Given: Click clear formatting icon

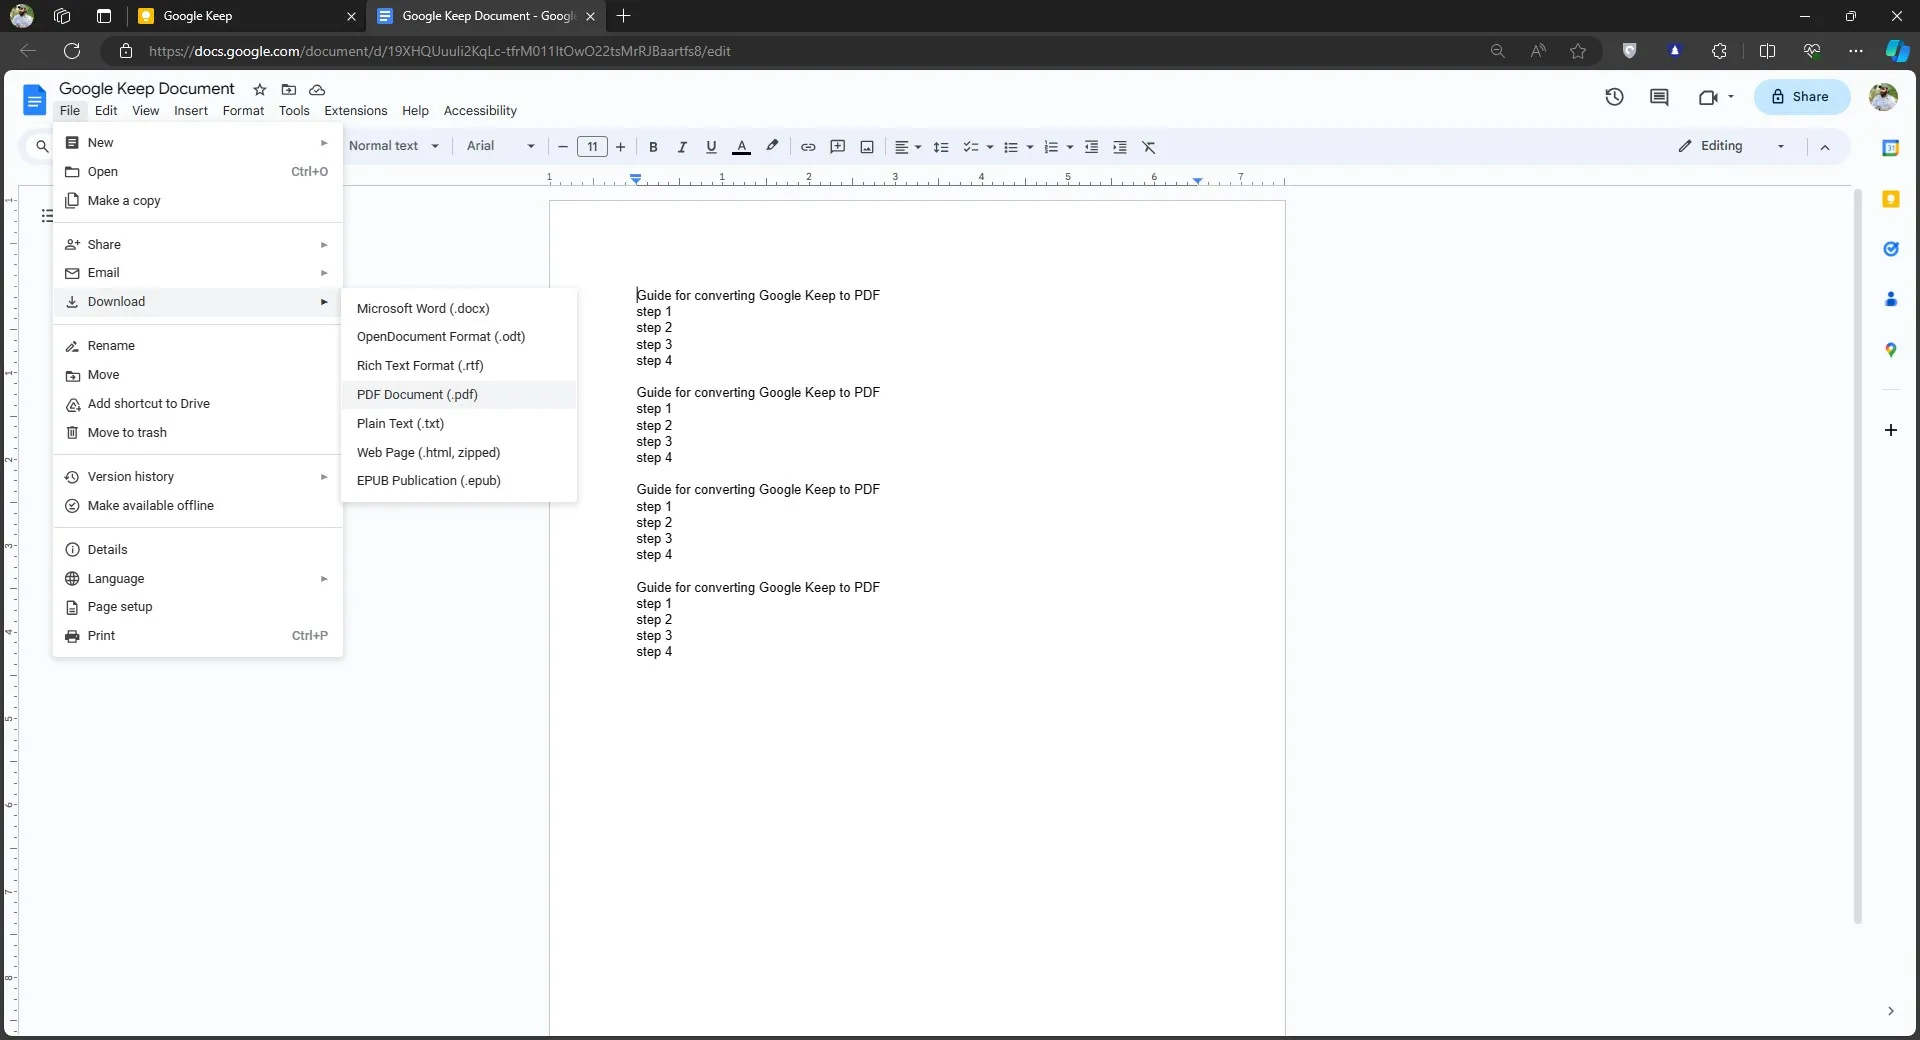Looking at the screenshot, I should click(1149, 147).
